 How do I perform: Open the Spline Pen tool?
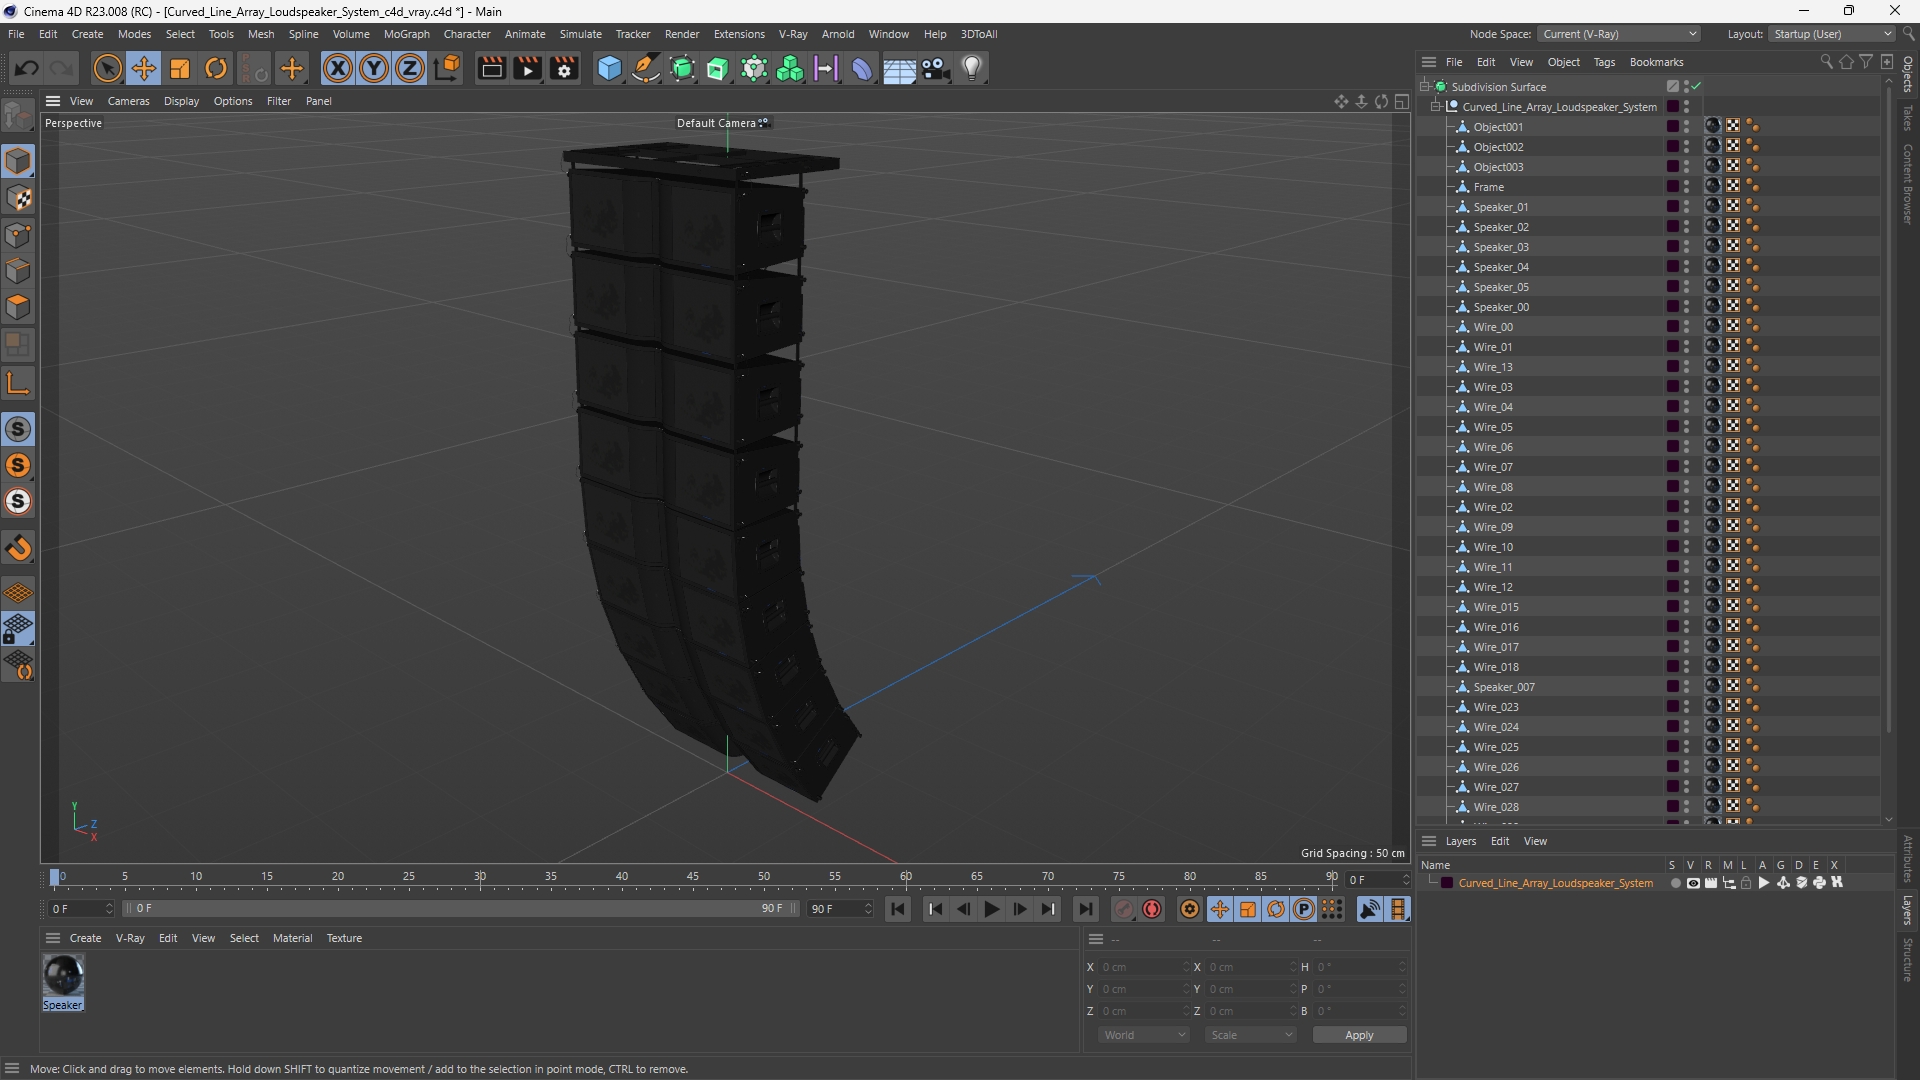pos(646,68)
